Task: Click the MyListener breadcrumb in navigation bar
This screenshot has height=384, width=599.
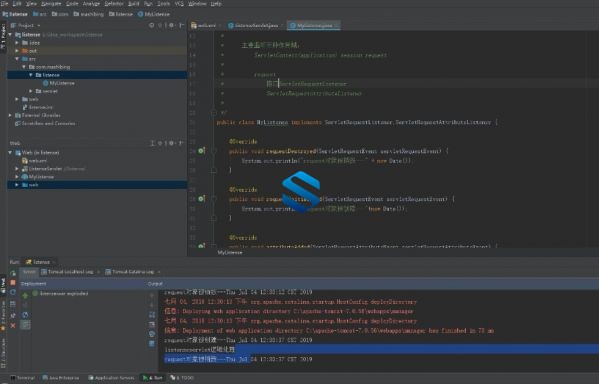Action: point(154,14)
